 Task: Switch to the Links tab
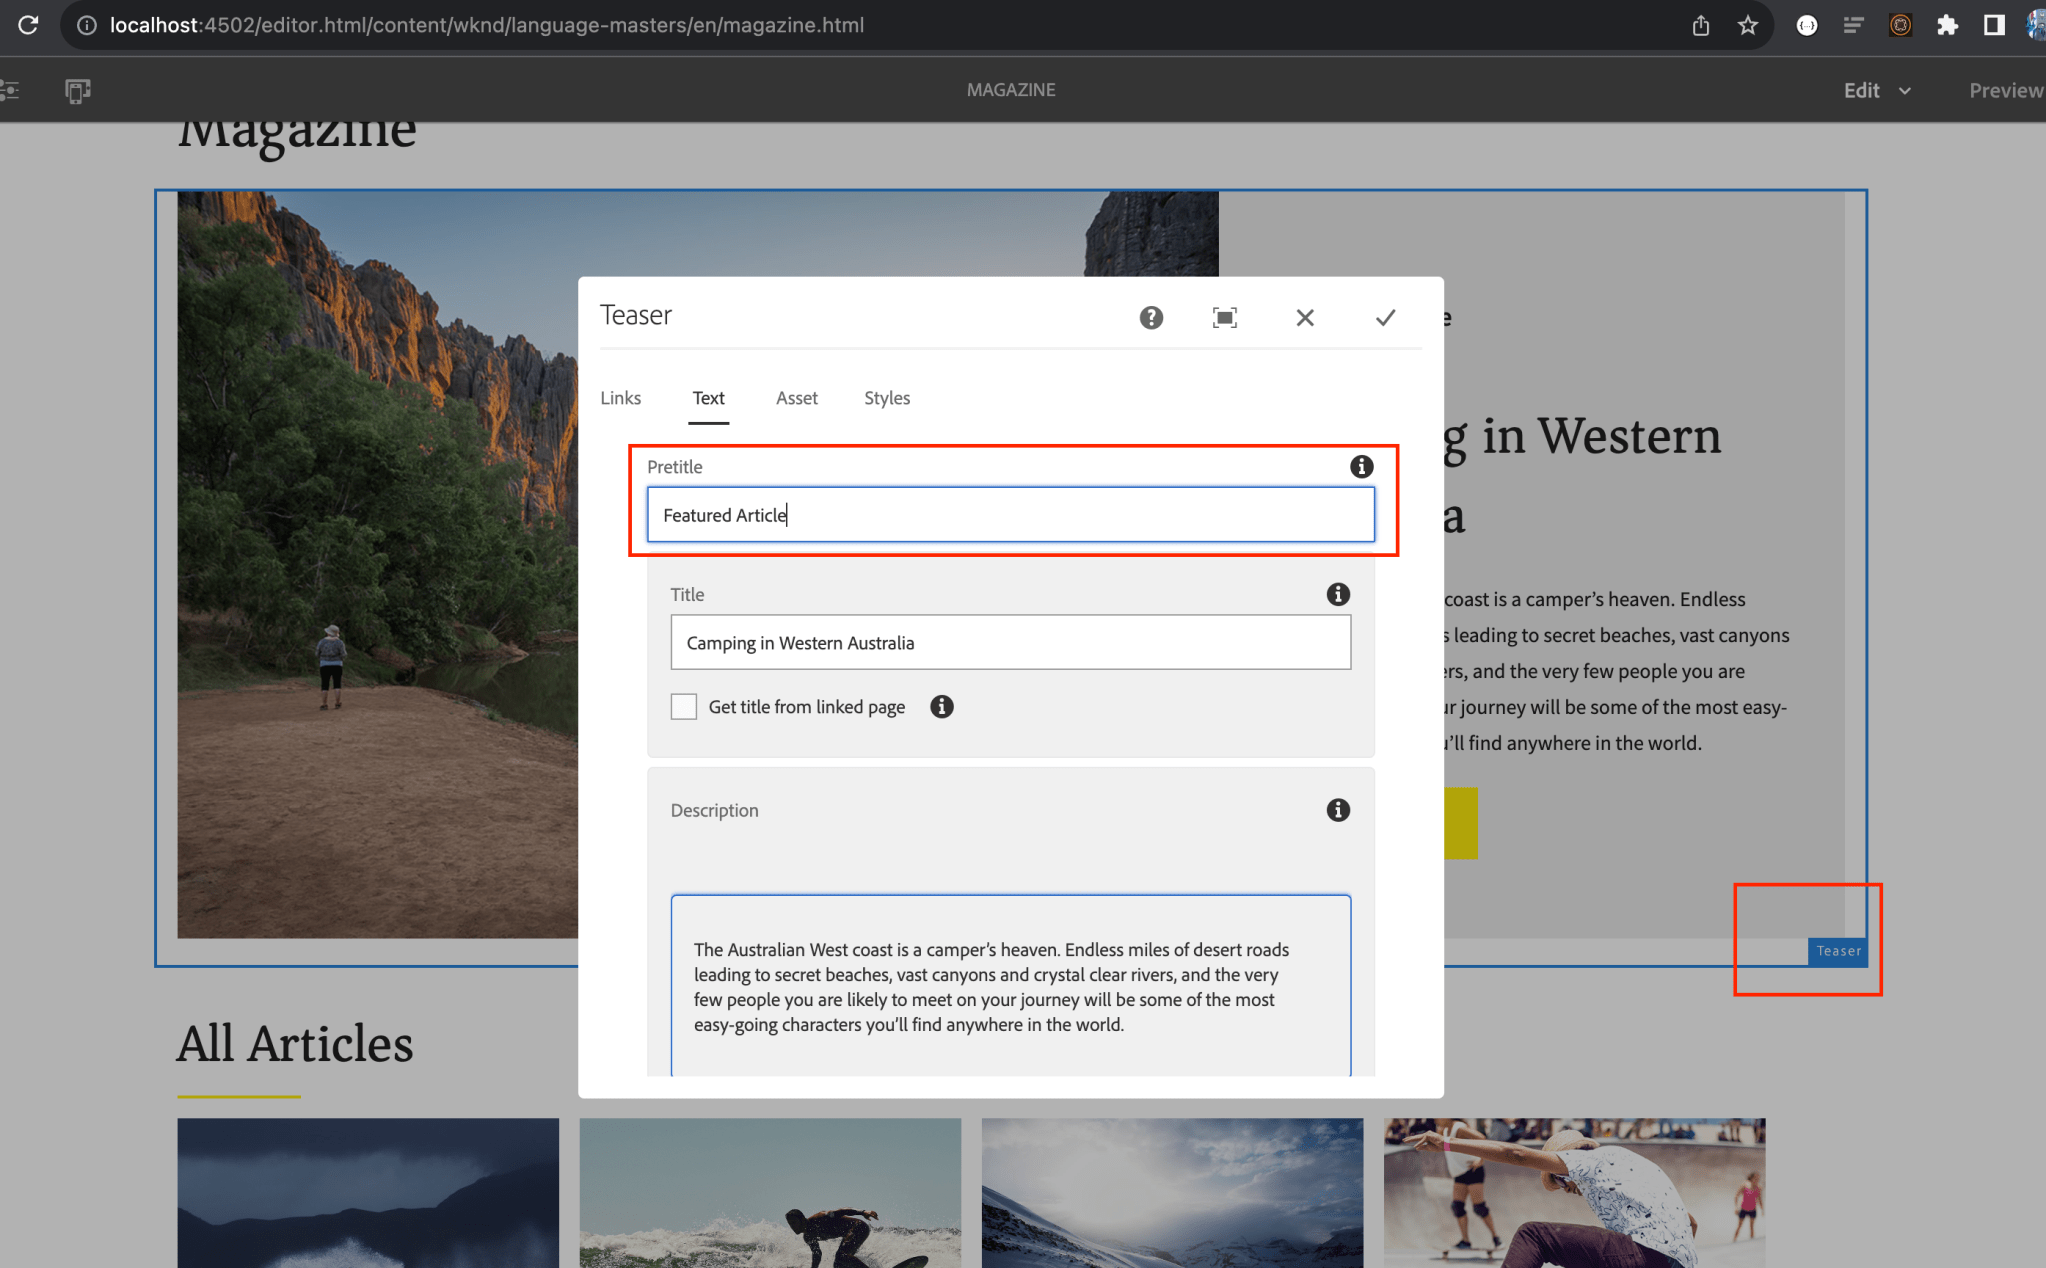(x=620, y=397)
